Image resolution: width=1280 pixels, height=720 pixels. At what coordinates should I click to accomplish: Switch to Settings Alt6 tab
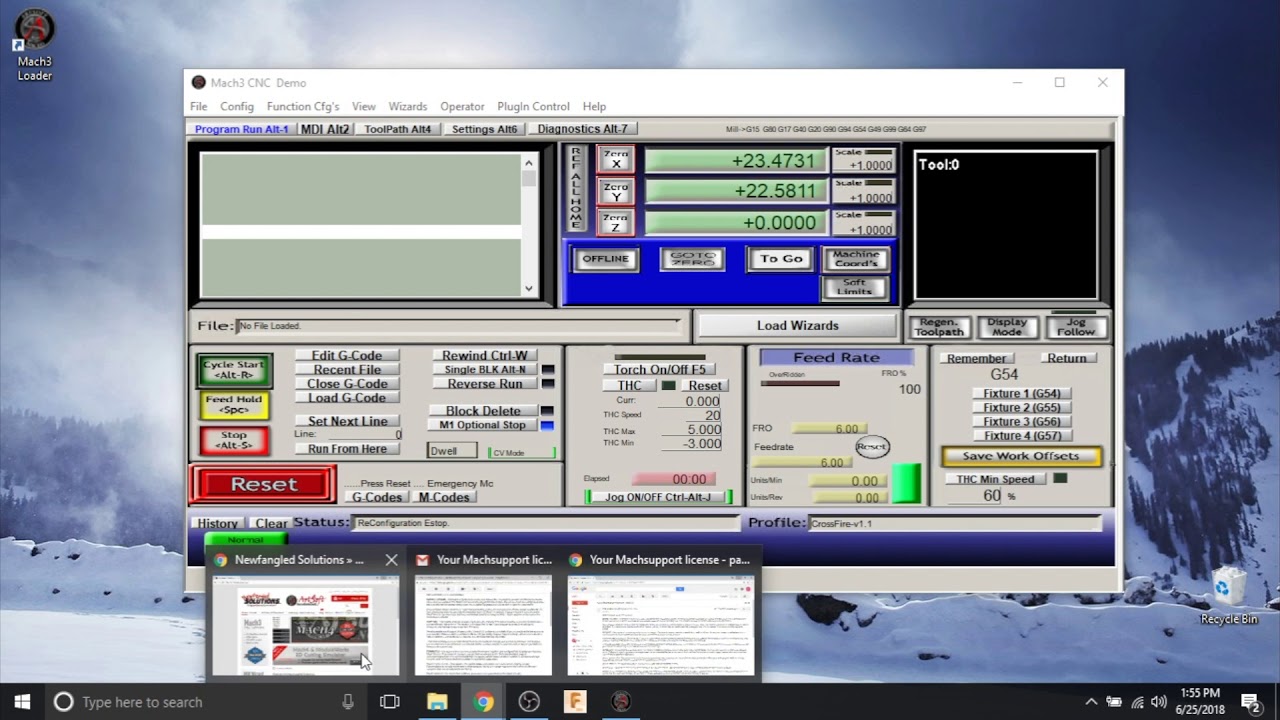(484, 129)
